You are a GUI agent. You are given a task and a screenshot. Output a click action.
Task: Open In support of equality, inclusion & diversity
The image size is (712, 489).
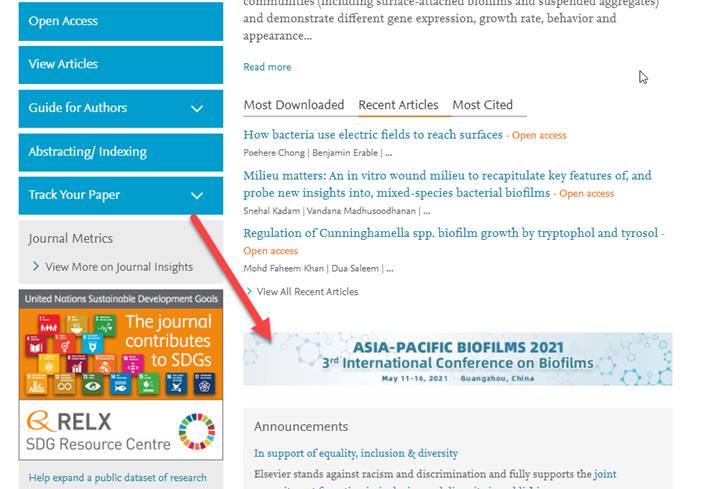pyautogui.click(x=355, y=453)
